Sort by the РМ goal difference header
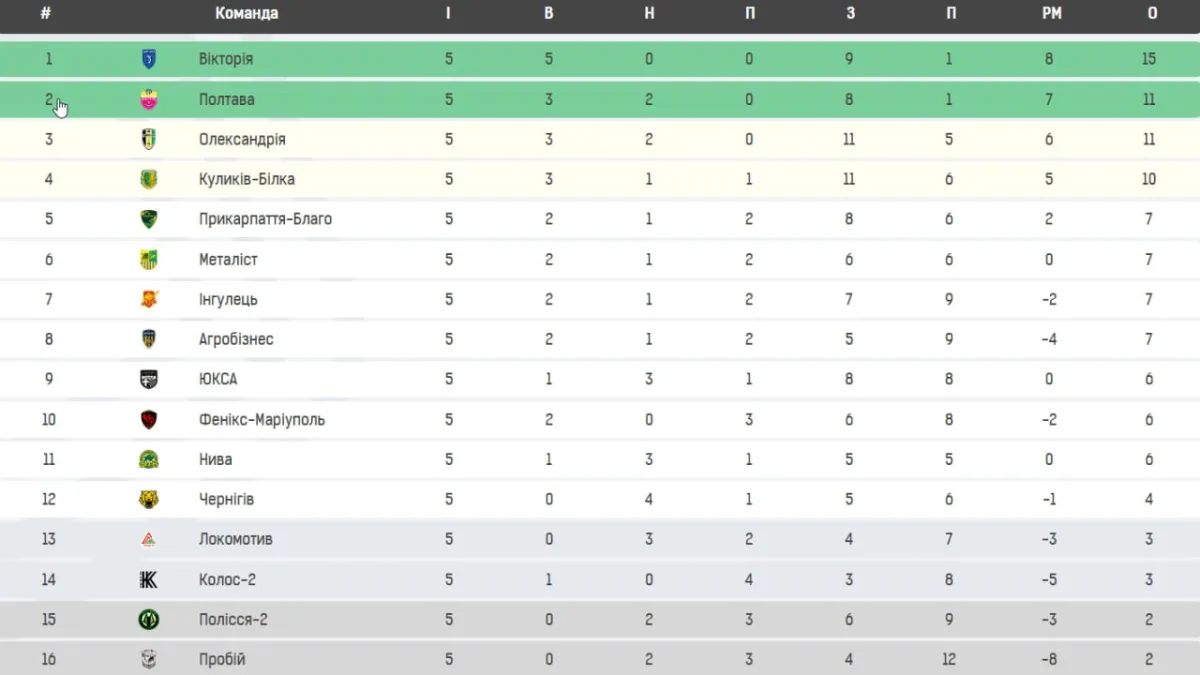The image size is (1200, 675). pos(1050,13)
